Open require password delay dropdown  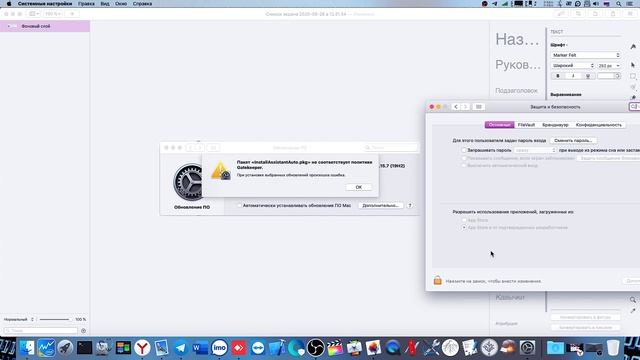click(x=535, y=150)
